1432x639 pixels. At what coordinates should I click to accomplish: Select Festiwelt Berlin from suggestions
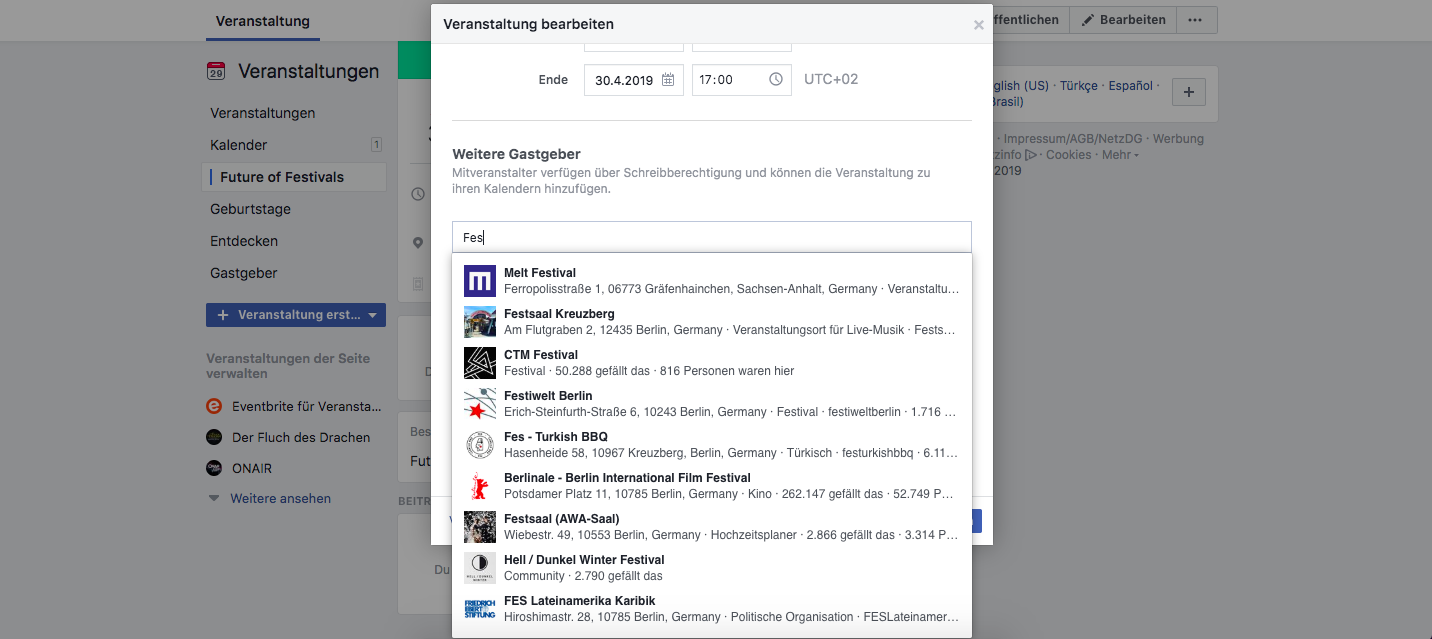(712, 404)
